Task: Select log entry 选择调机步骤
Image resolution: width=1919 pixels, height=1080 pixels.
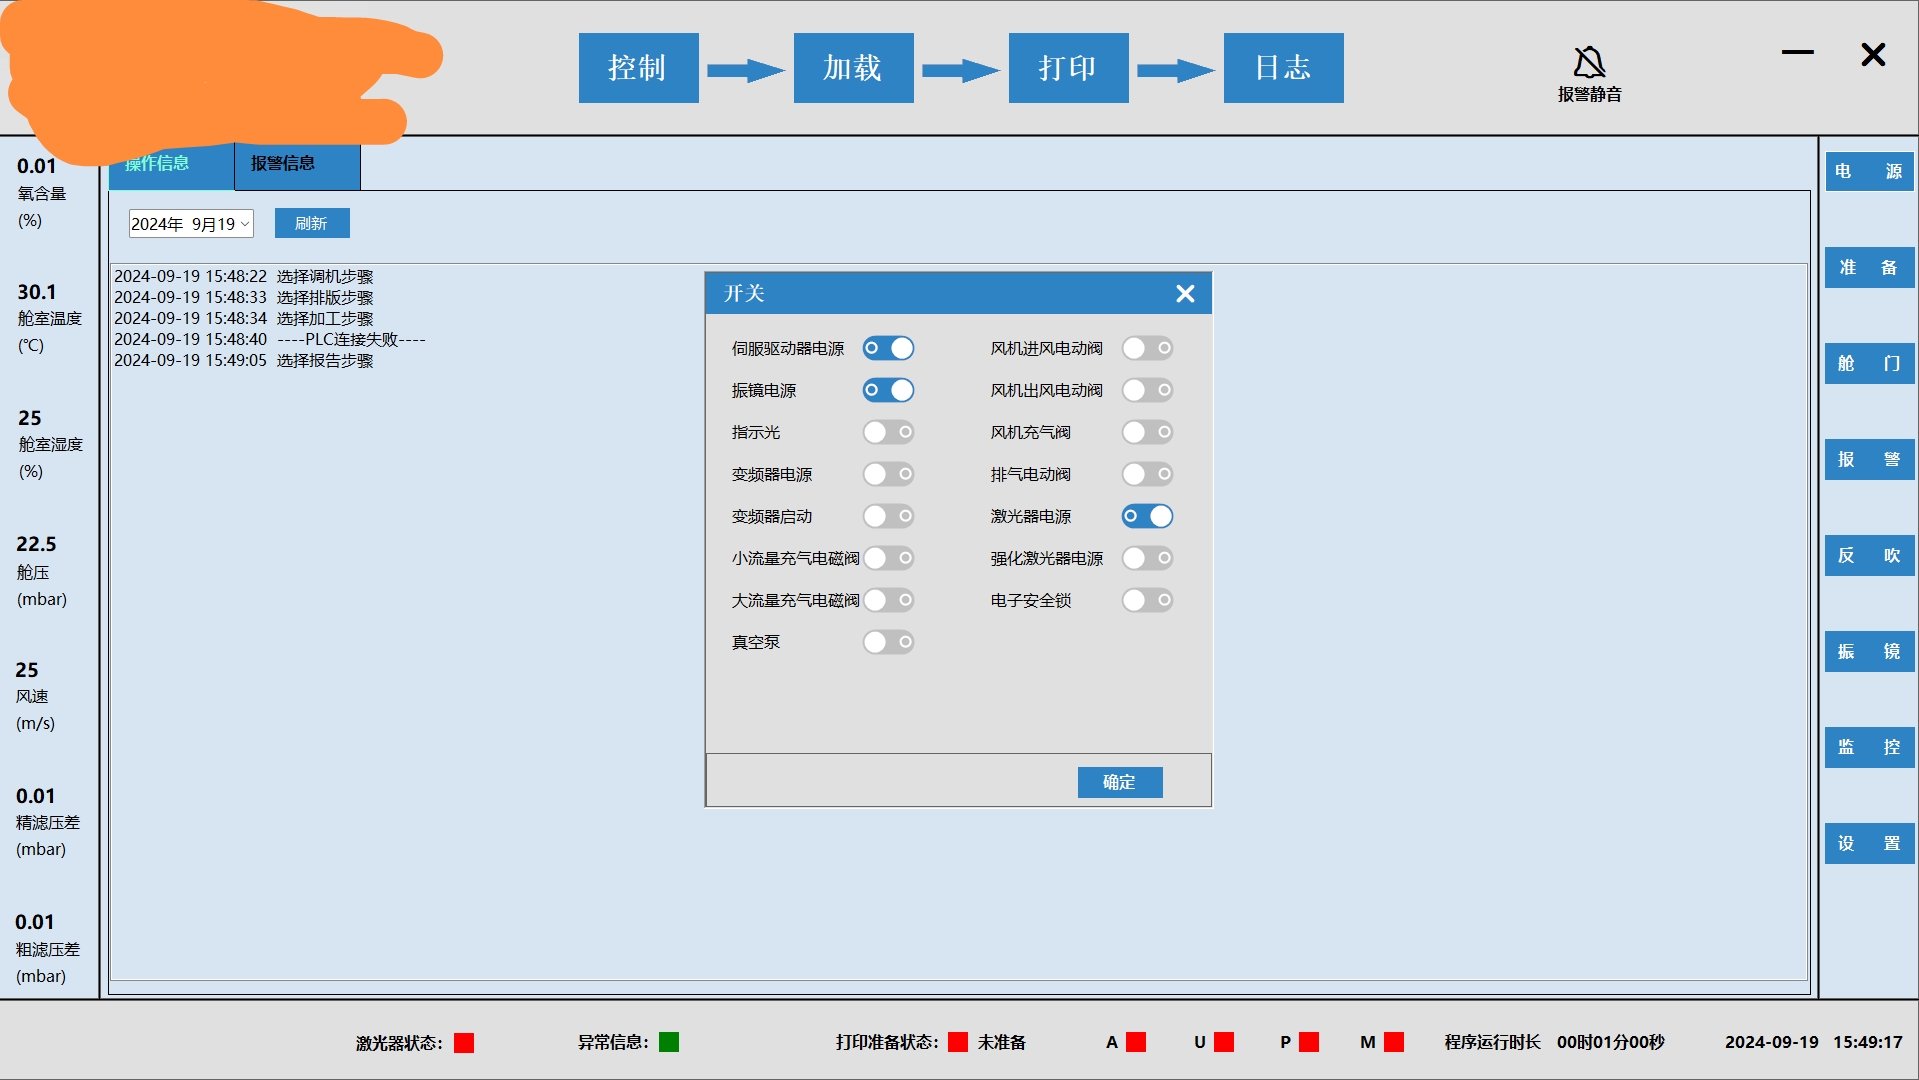Action: [244, 276]
